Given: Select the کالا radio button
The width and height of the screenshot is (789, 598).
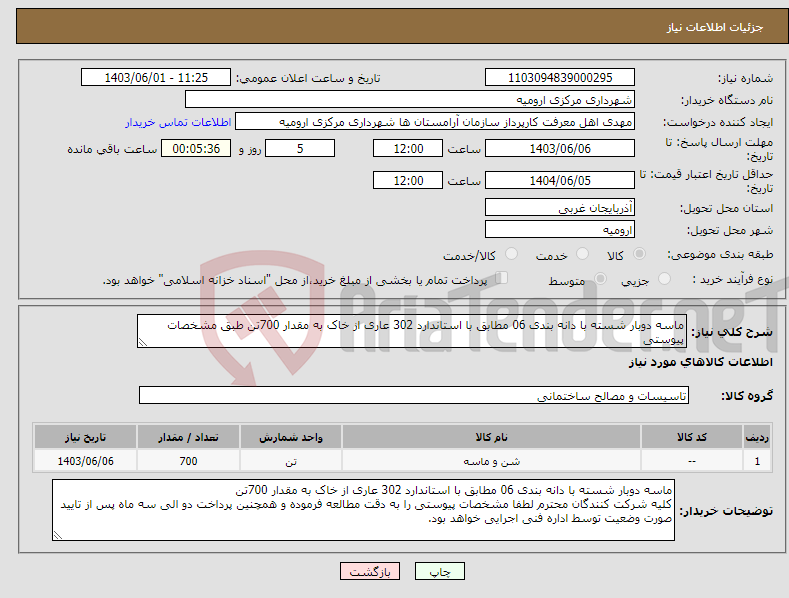Looking at the screenshot, I should [639, 254].
